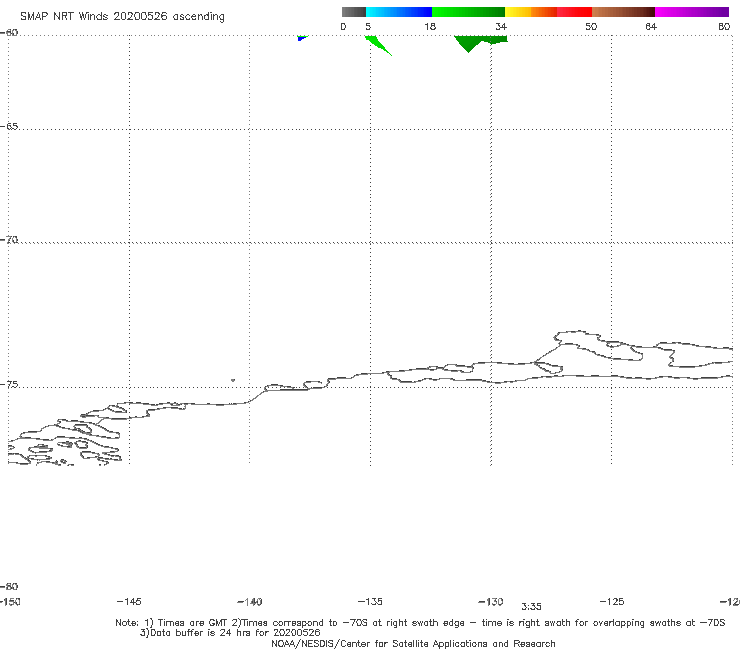Choose the green segment of the color bar
The height and width of the screenshot is (650, 740).
point(468,12)
